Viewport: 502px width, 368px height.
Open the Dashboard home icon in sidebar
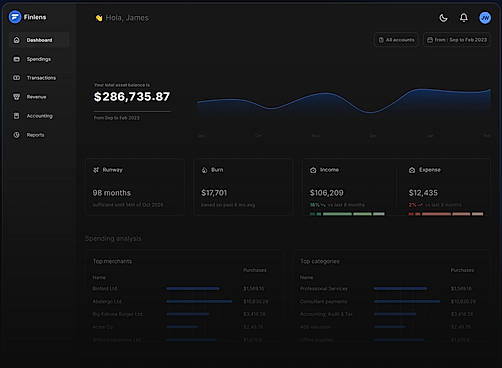click(x=16, y=40)
